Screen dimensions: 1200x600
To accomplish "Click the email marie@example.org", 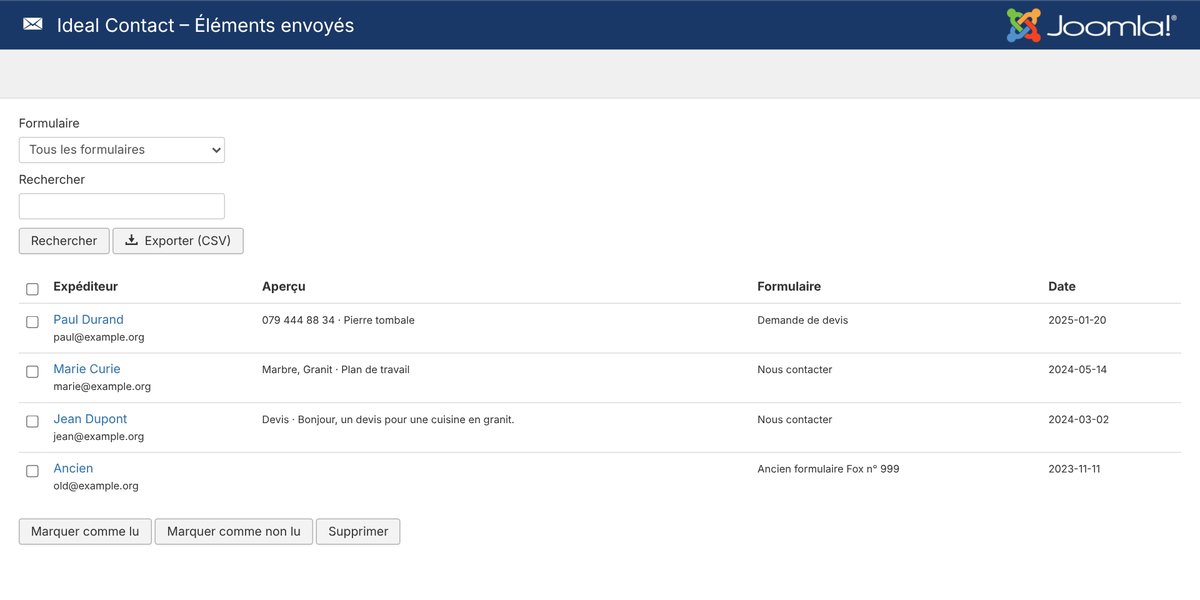I will point(102,387).
